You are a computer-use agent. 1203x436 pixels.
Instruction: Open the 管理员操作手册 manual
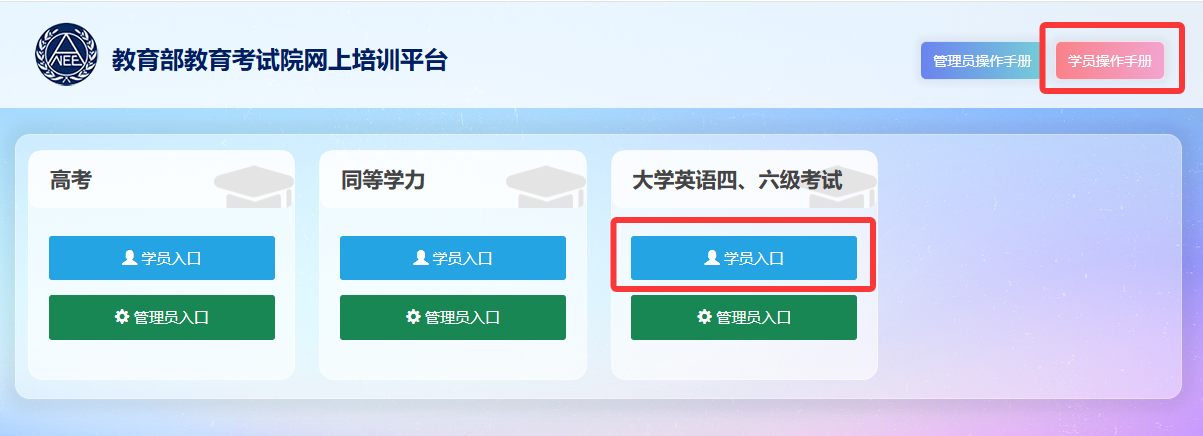click(982, 61)
